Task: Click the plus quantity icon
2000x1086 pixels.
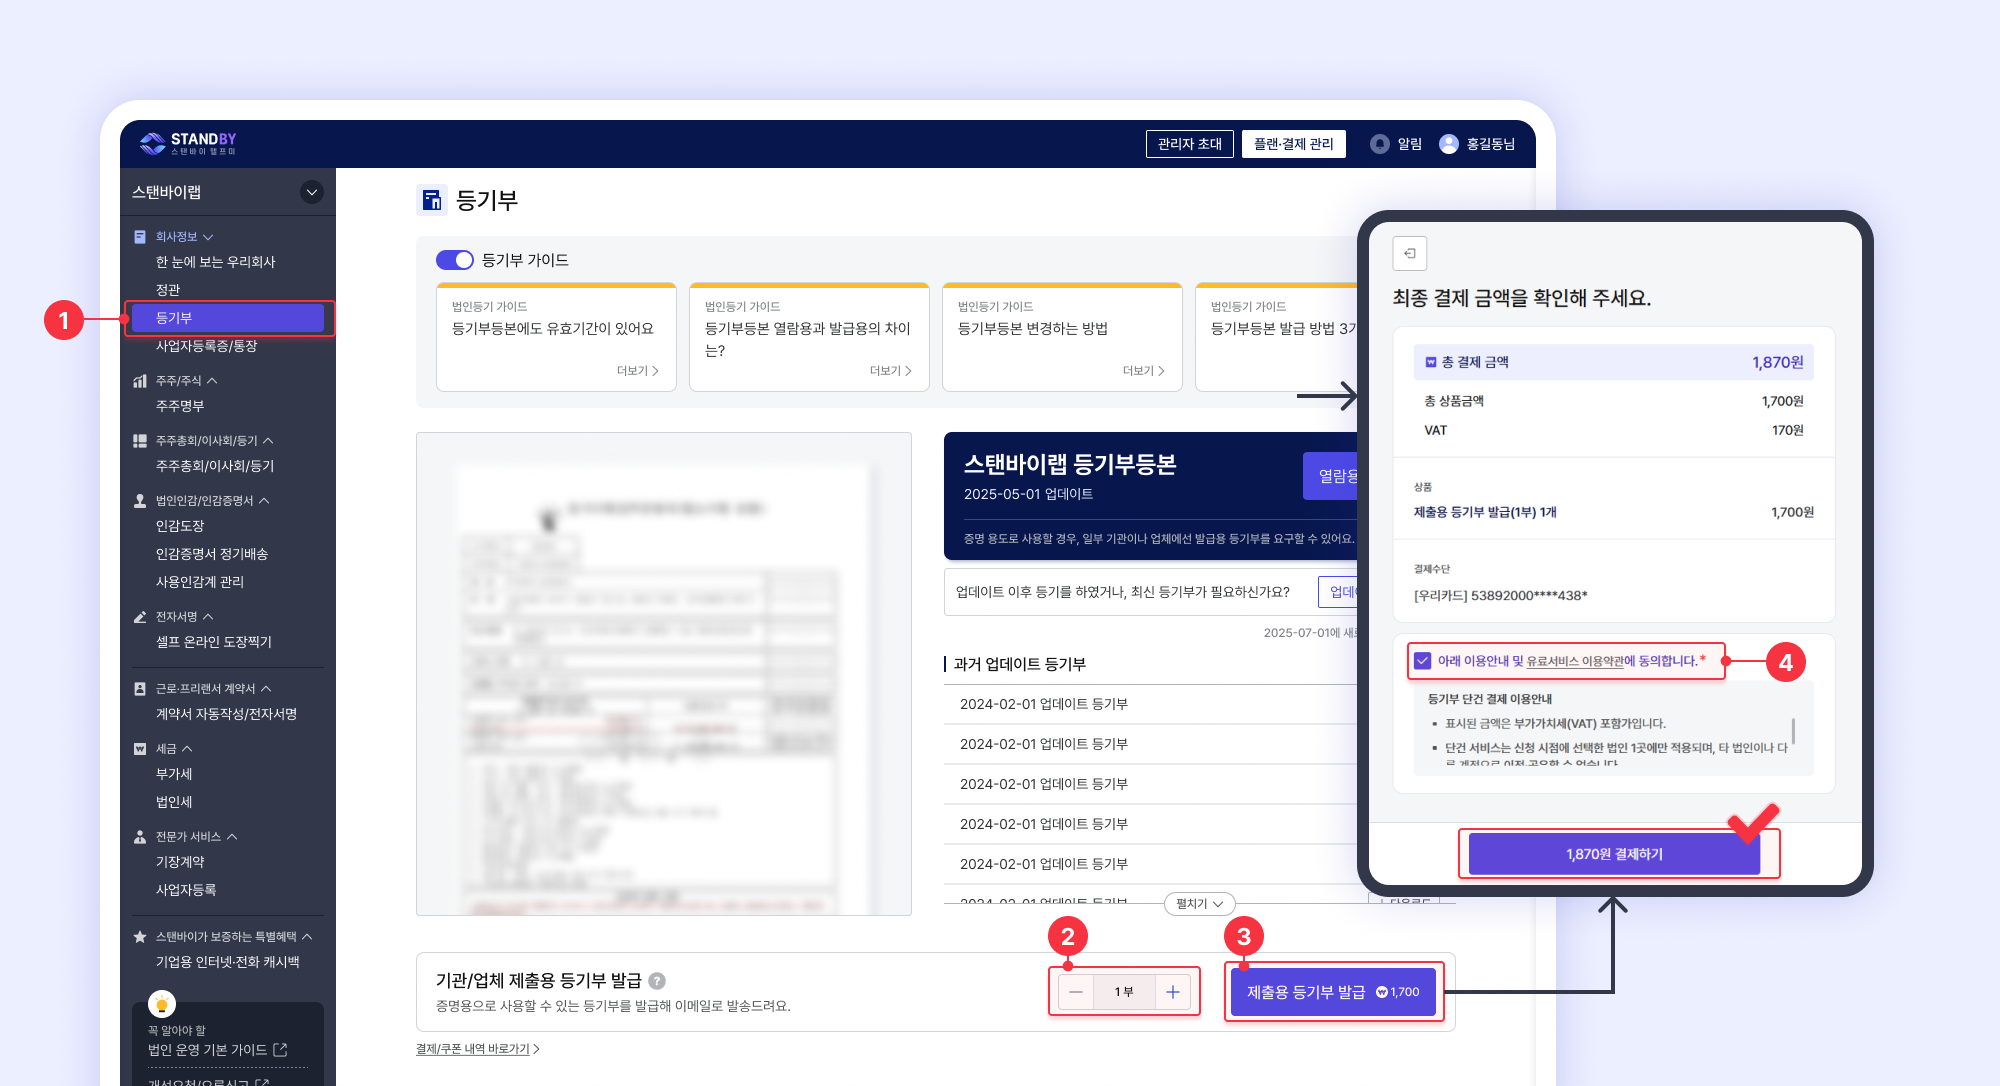Action: pos(1173,992)
